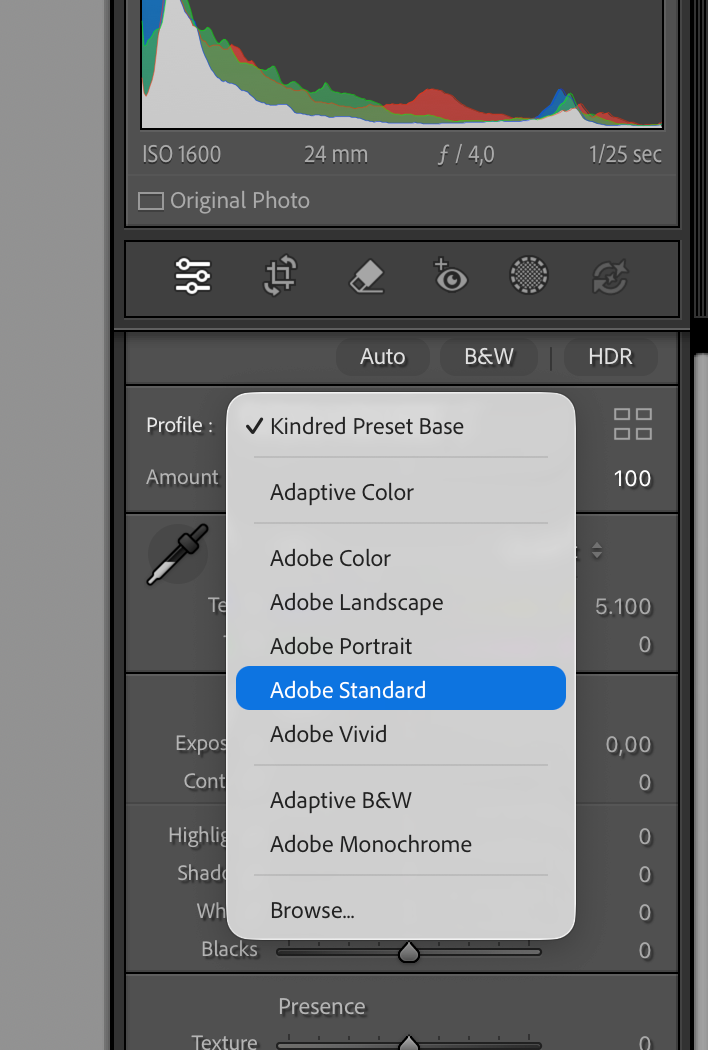The image size is (708, 1050).
Task: Choose Adobe Color profile
Action: pyautogui.click(x=401, y=558)
